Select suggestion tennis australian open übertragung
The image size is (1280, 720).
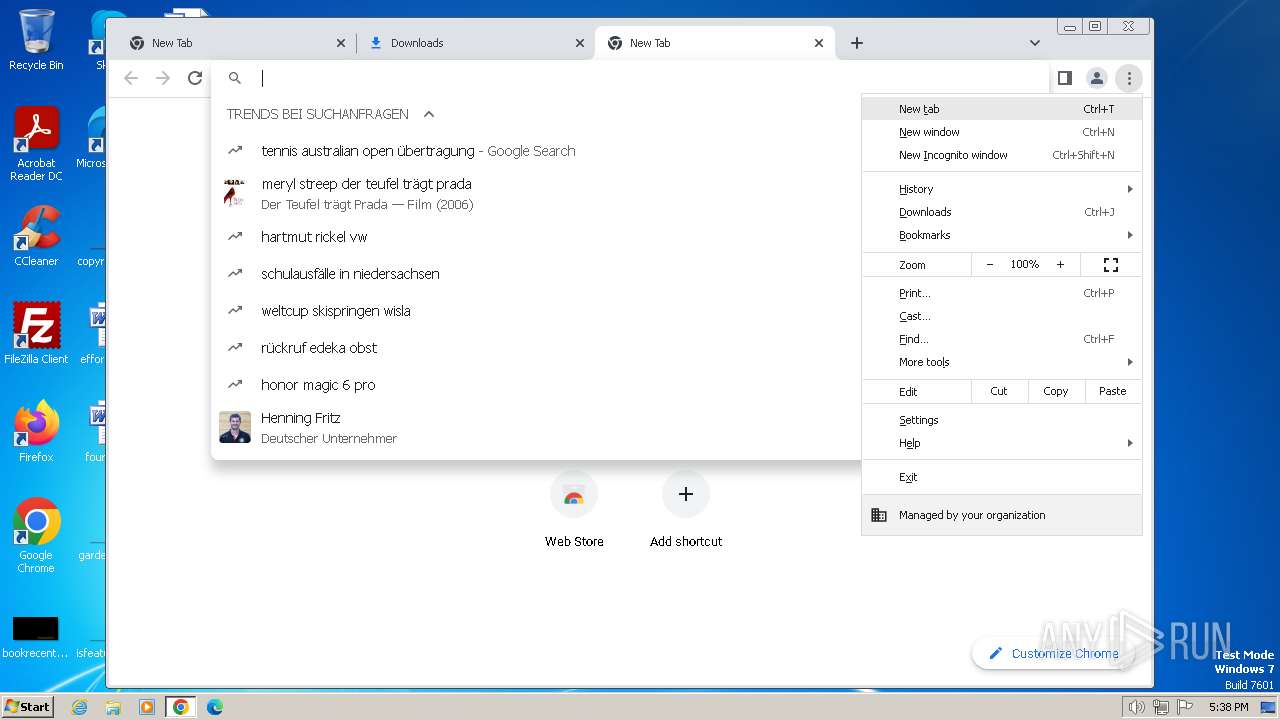pyautogui.click(x=536, y=151)
